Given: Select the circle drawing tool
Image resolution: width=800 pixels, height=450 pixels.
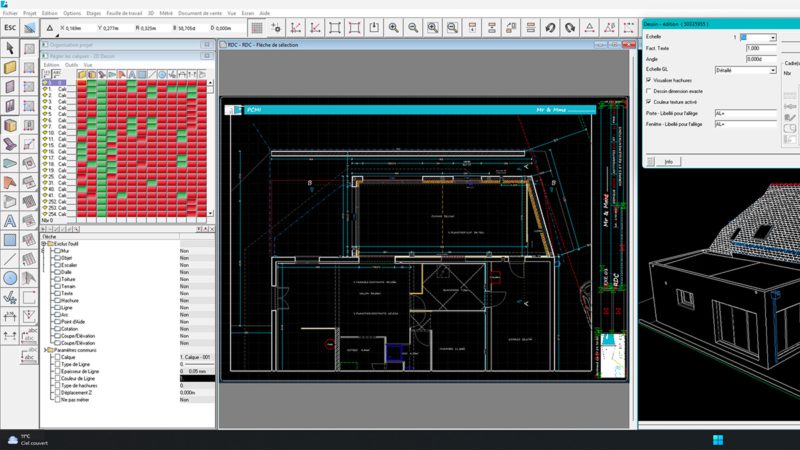Looking at the screenshot, I should (10, 278).
